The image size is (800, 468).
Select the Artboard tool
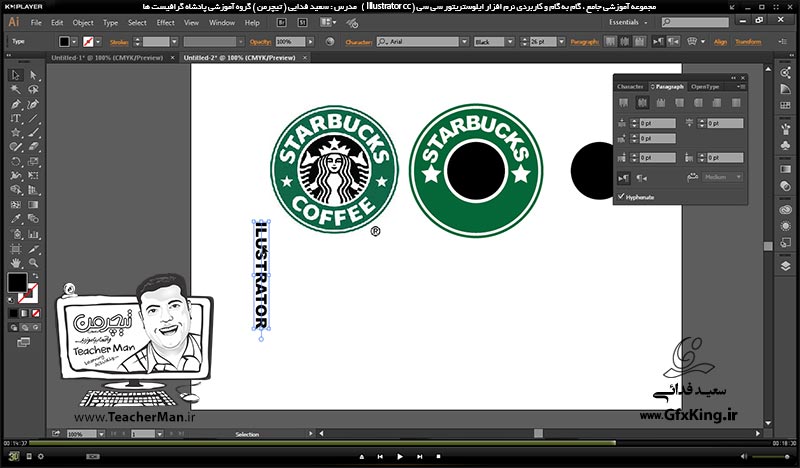coord(16,249)
